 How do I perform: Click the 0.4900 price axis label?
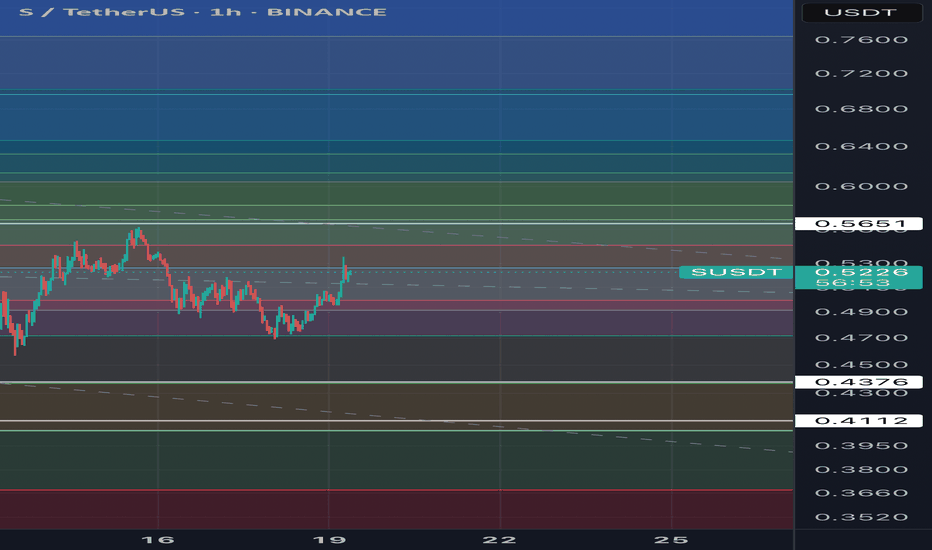pos(861,312)
